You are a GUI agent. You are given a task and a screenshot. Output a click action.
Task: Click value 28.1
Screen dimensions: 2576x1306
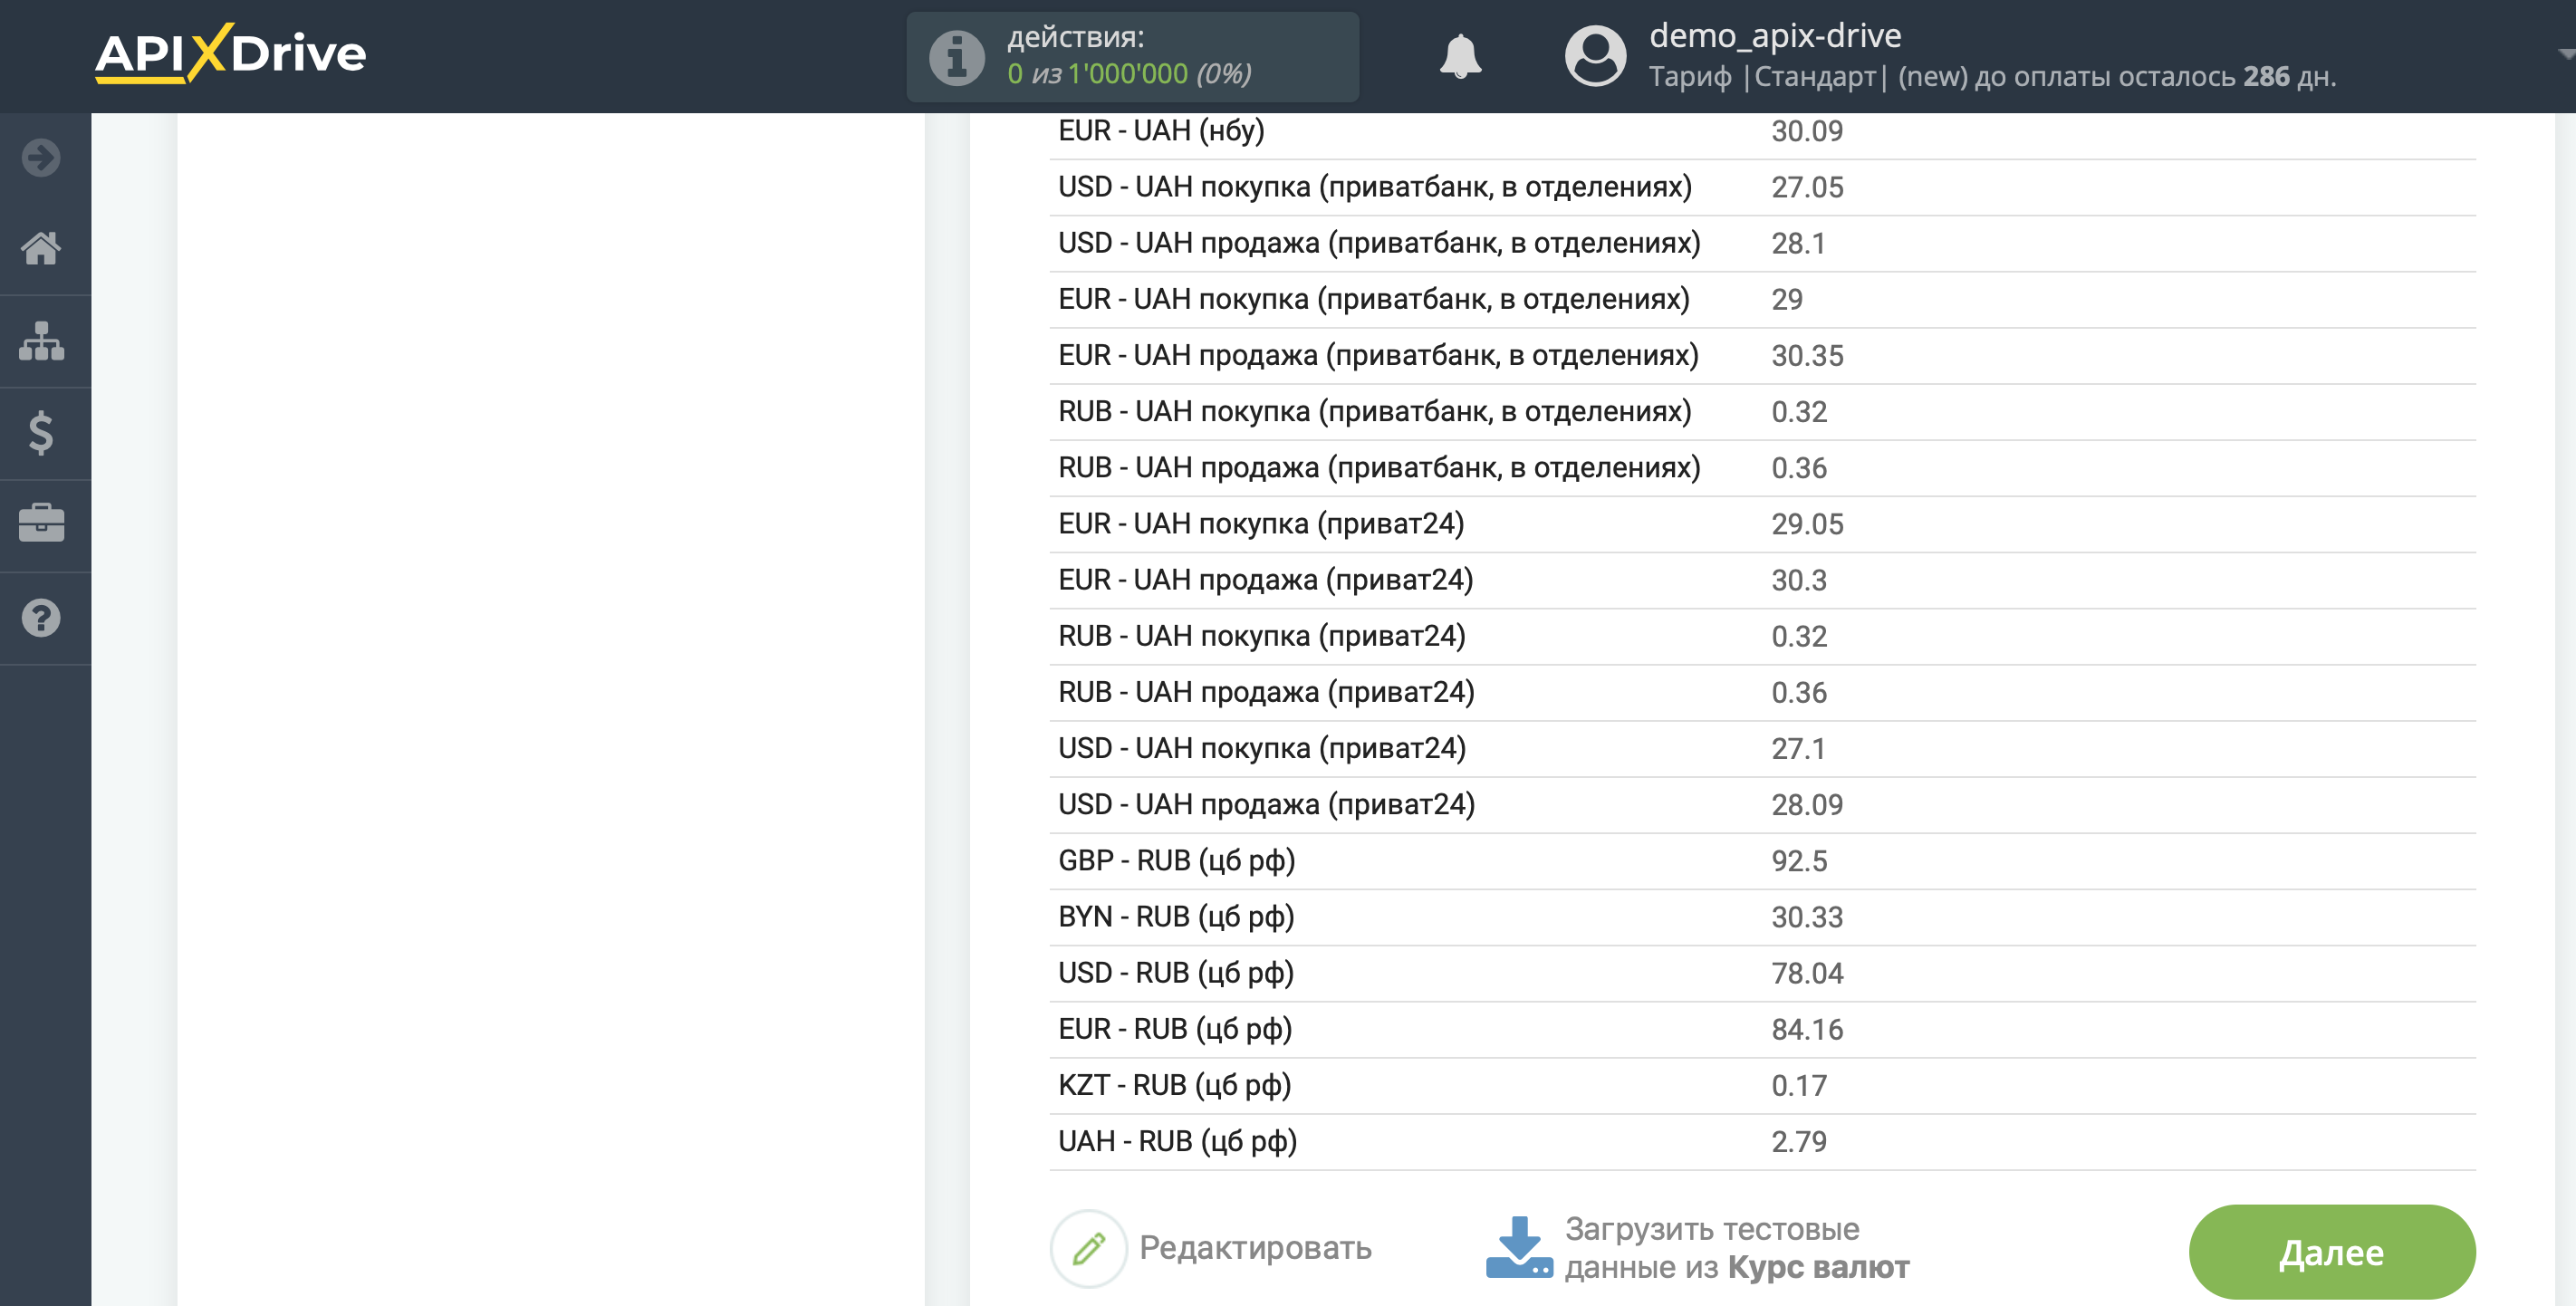pyautogui.click(x=1798, y=243)
